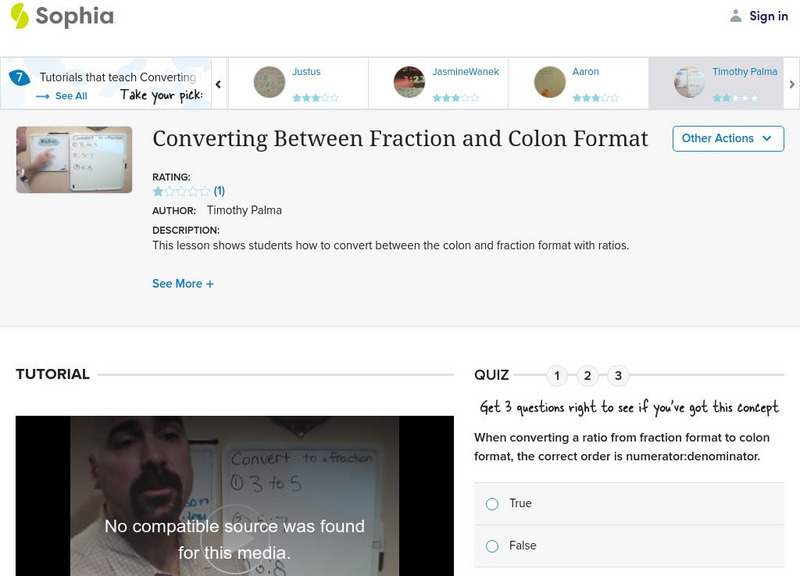Open Timothy Palma tutorial link in carousel
Screen dimensions: 800x576
coord(745,72)
